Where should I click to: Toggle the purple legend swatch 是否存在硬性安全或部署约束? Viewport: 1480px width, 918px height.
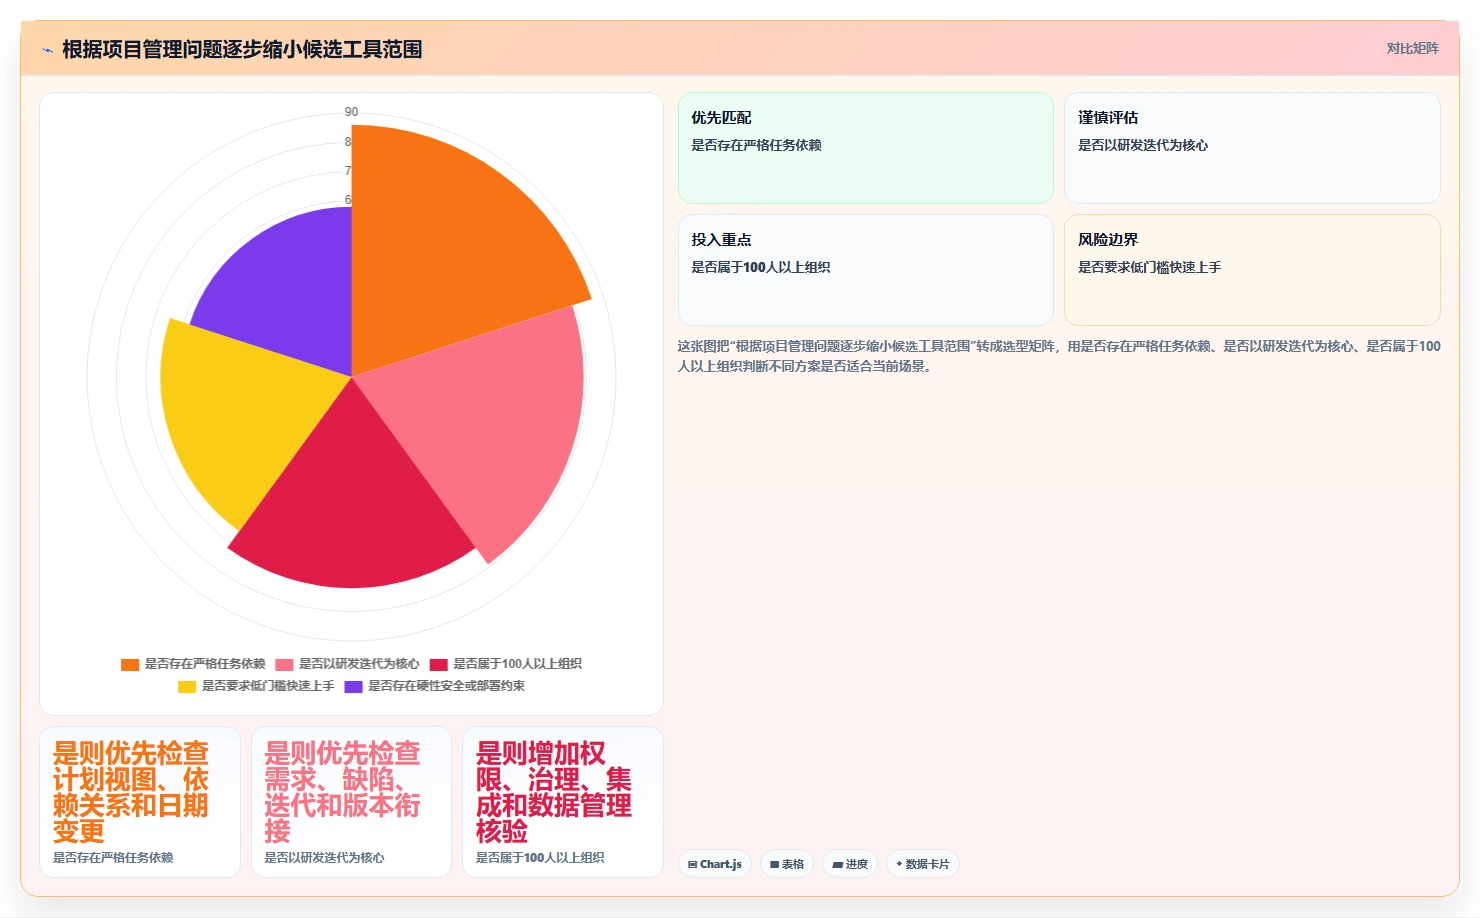(353, 686)
